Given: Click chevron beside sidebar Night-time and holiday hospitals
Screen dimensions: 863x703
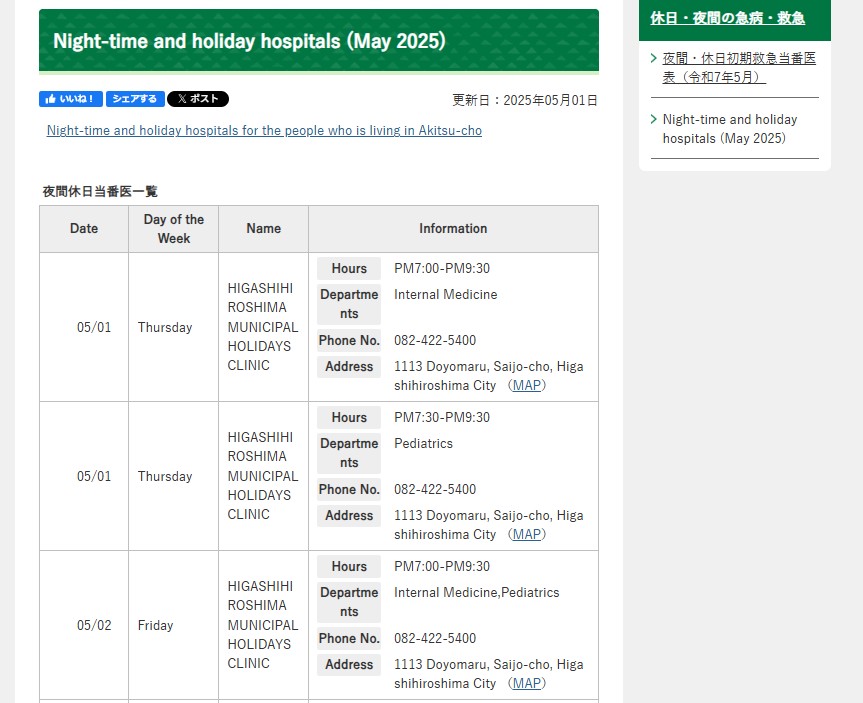Looking at the screenshot, I should [653, 120].
